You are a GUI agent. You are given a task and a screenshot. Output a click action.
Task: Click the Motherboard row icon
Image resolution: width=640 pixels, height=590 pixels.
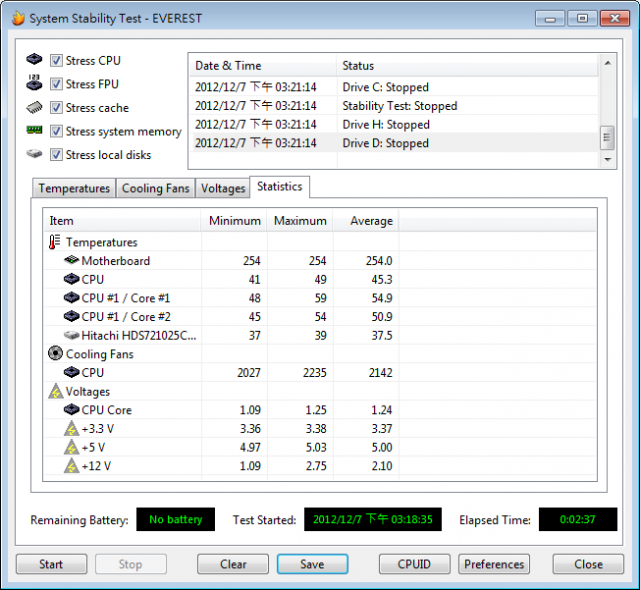click(x=71, y=260)
